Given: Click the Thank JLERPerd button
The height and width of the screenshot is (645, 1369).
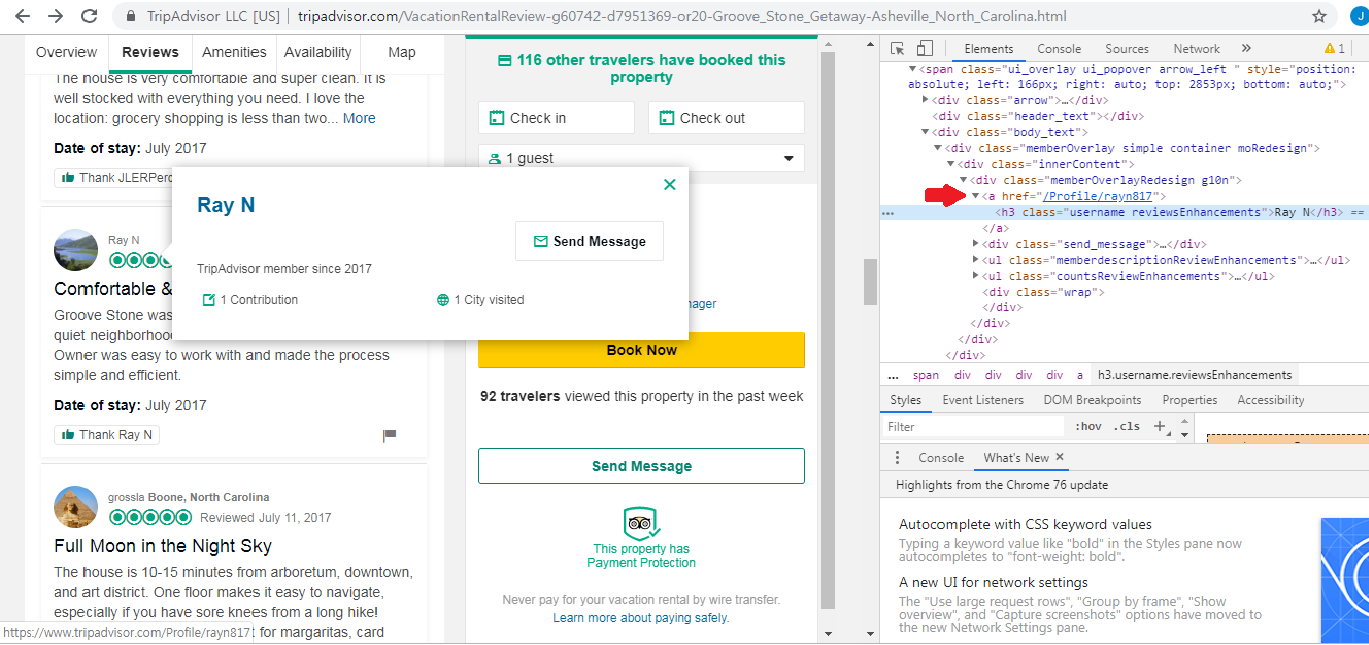Looking at the screenshot, I should (113, 178).
